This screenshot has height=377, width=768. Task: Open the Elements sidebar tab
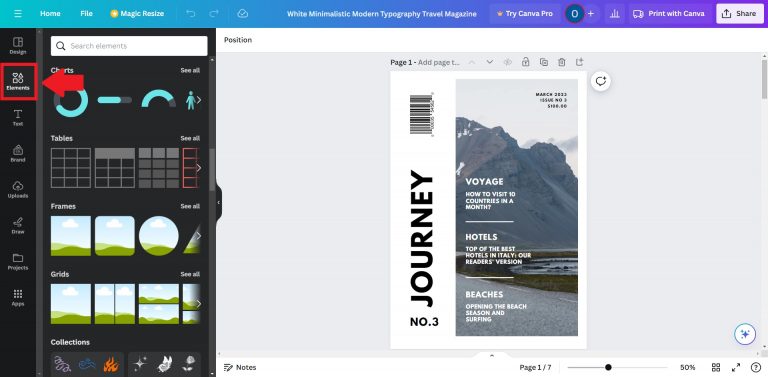(18, 82)
